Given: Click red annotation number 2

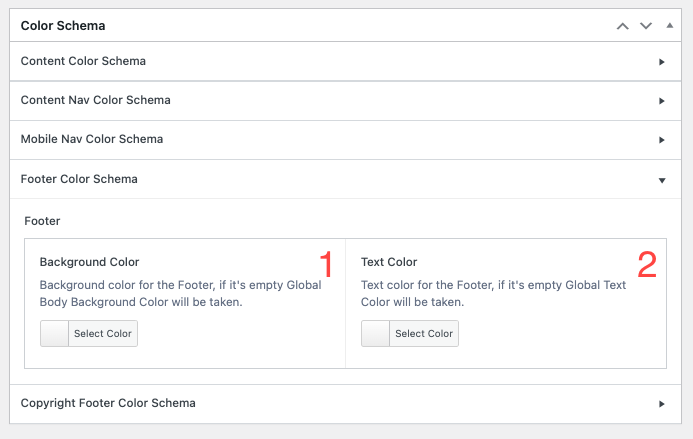Looking at the screenshot, I should [x=647, y=265].
